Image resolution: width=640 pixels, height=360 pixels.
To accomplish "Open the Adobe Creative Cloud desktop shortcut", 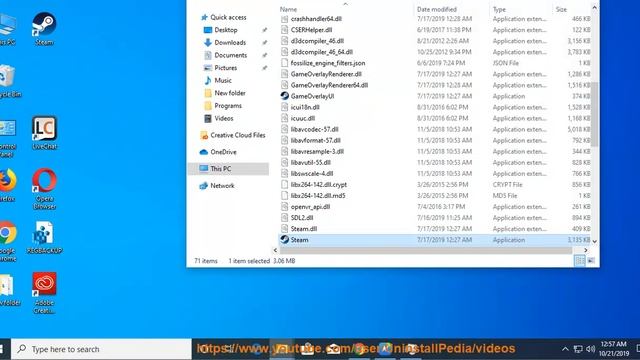I will [44, 293].
